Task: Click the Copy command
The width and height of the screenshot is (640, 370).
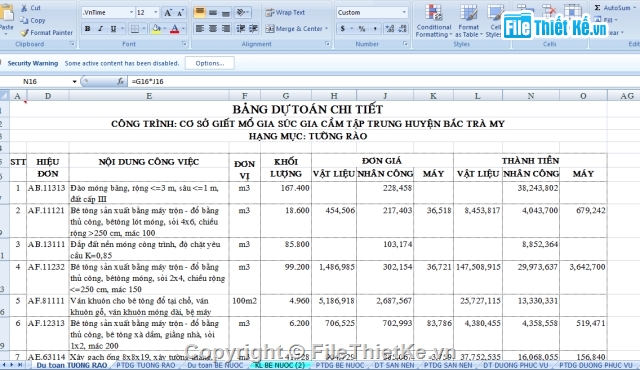Action: (x=32, y=20)
